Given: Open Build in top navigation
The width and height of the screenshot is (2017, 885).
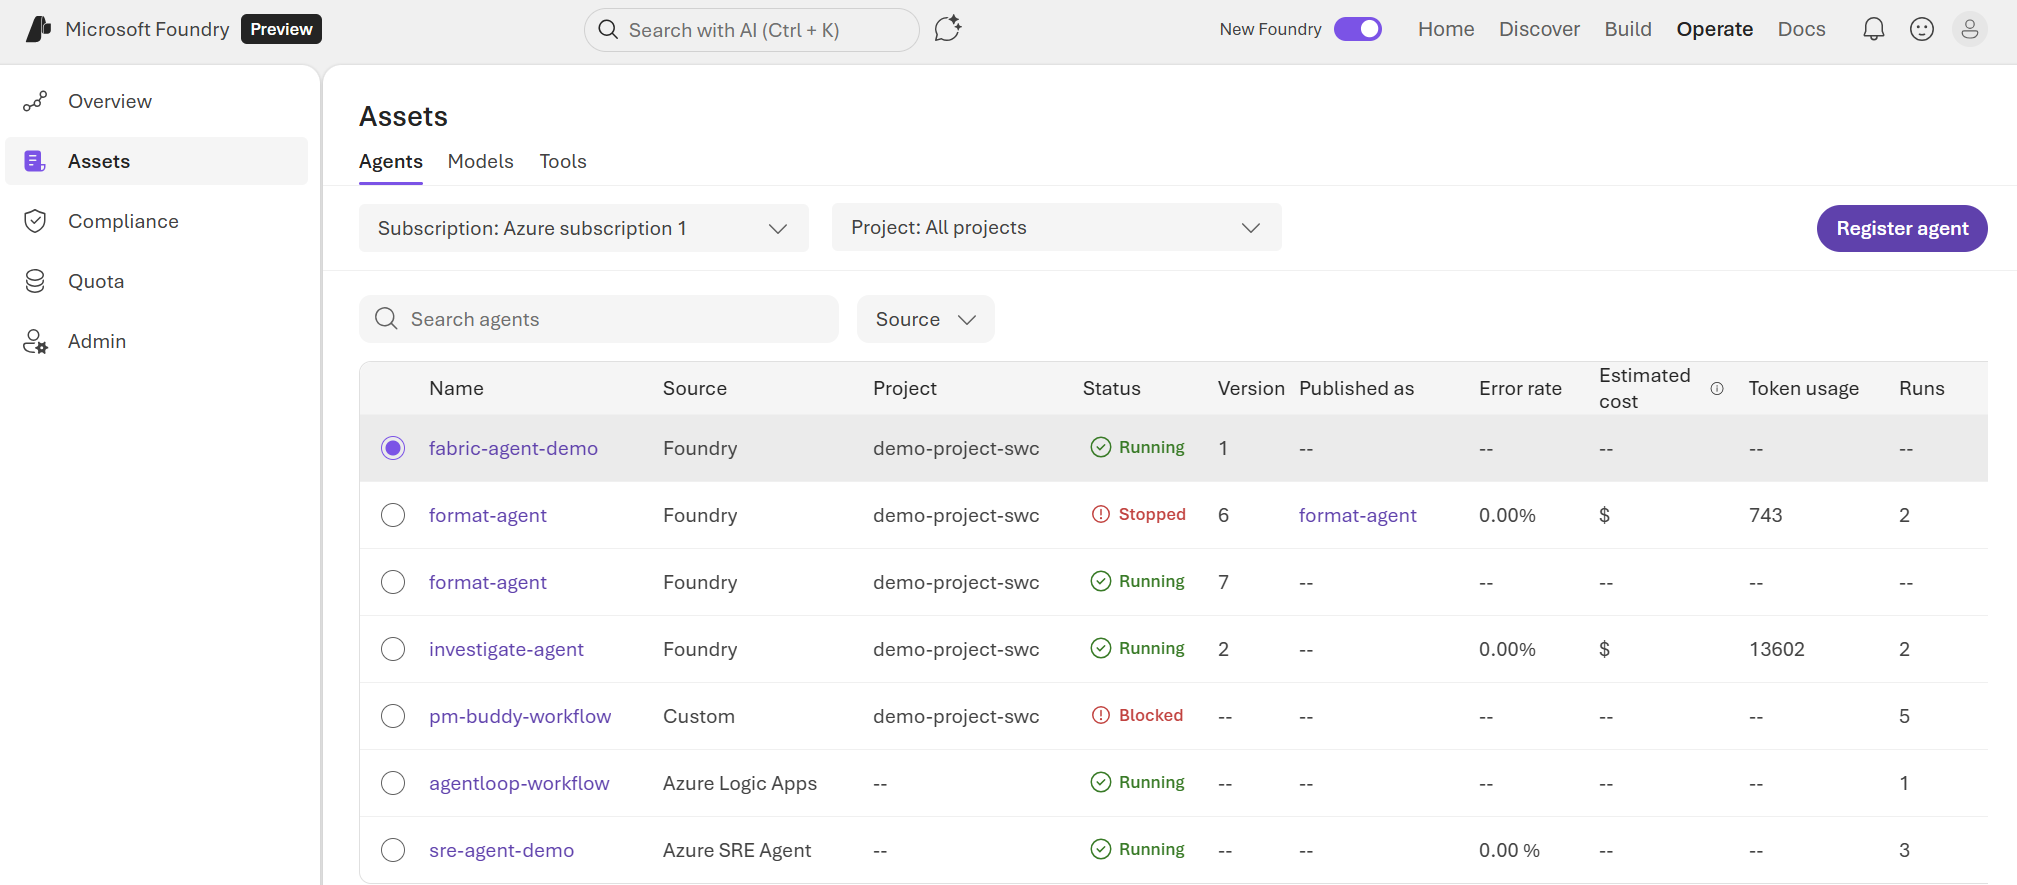Looking at the screenshot, I should pos(1628,29).
